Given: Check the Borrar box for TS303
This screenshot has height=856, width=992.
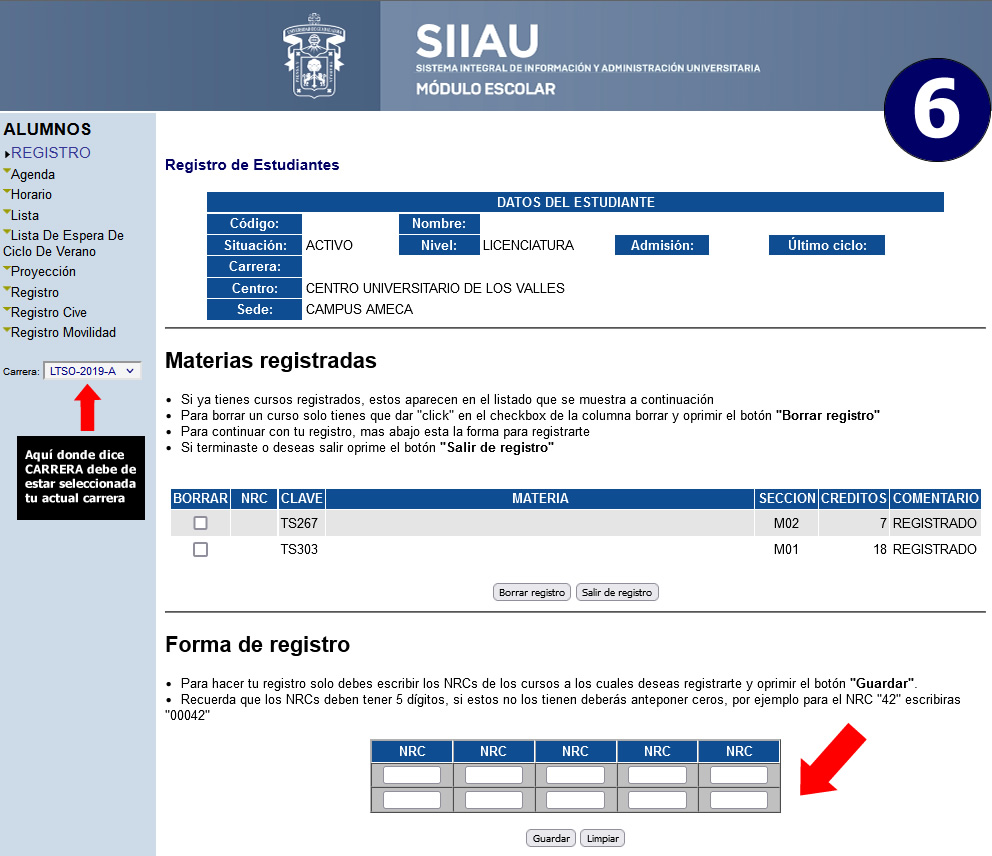Looking at the screenshot, I should (201, 549).
